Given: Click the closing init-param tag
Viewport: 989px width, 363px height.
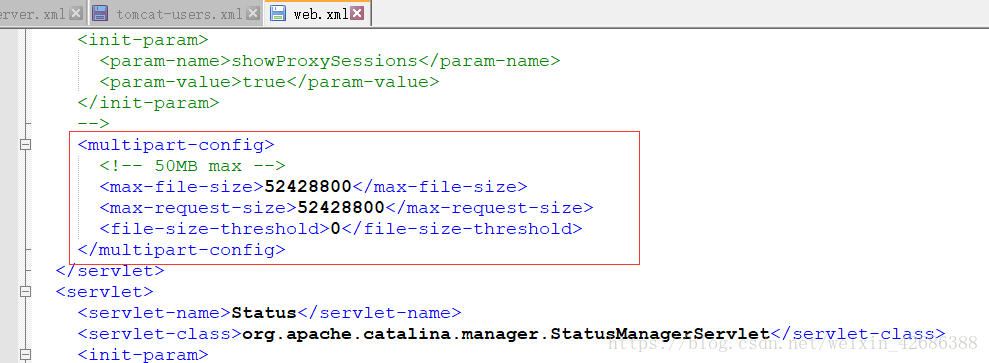Looking at the screenshot, I should (x=148, y=103).
